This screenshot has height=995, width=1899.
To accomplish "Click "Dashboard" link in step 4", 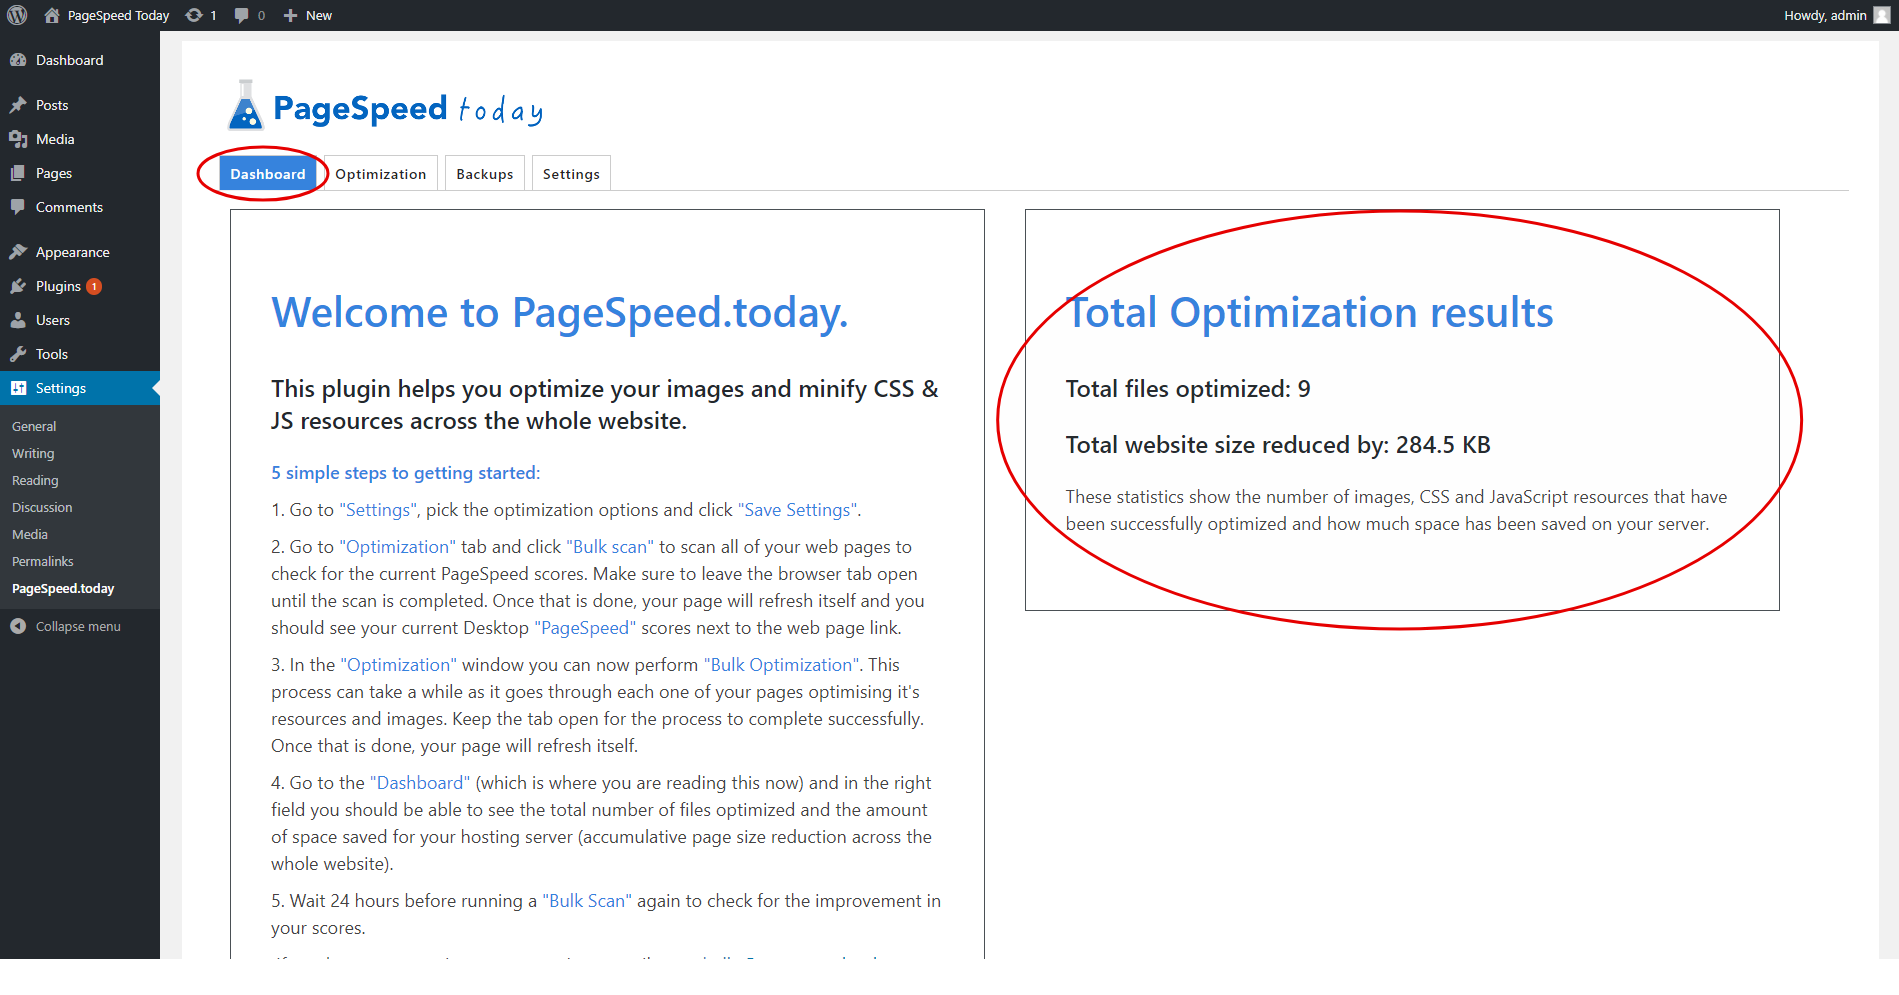I will [420, 783].
